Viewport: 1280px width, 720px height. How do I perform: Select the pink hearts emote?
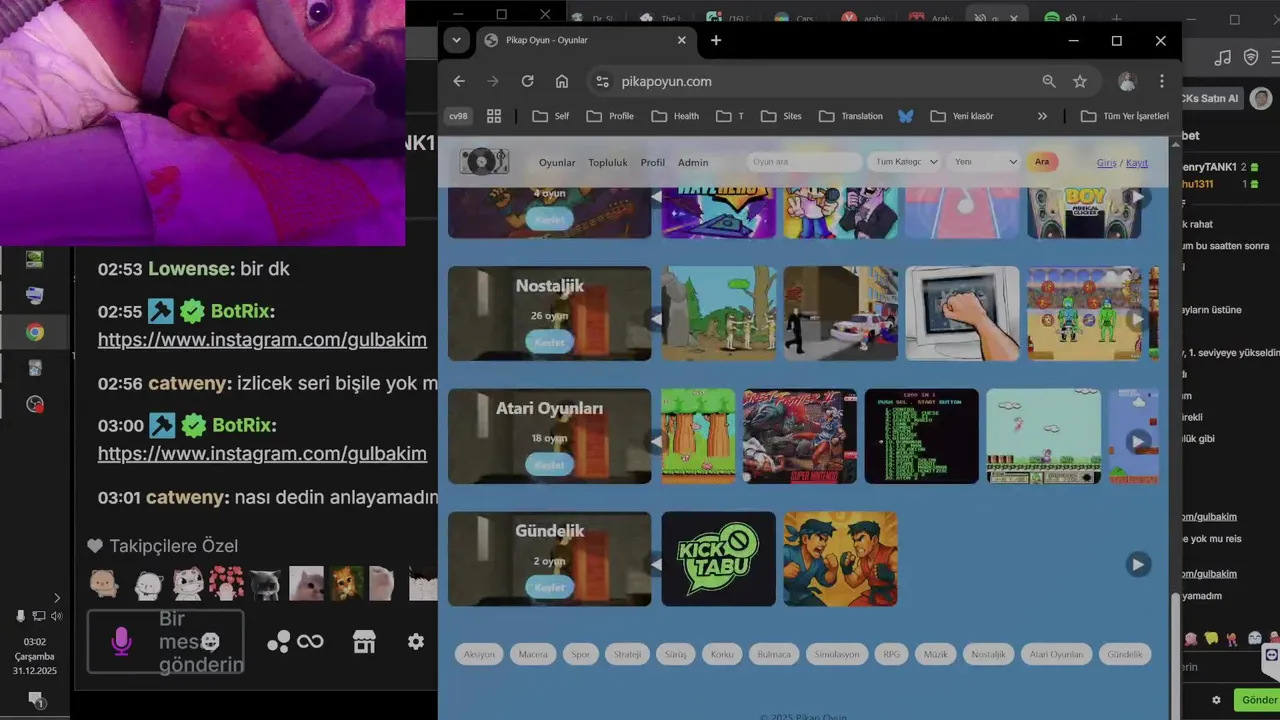click(226, 584)
